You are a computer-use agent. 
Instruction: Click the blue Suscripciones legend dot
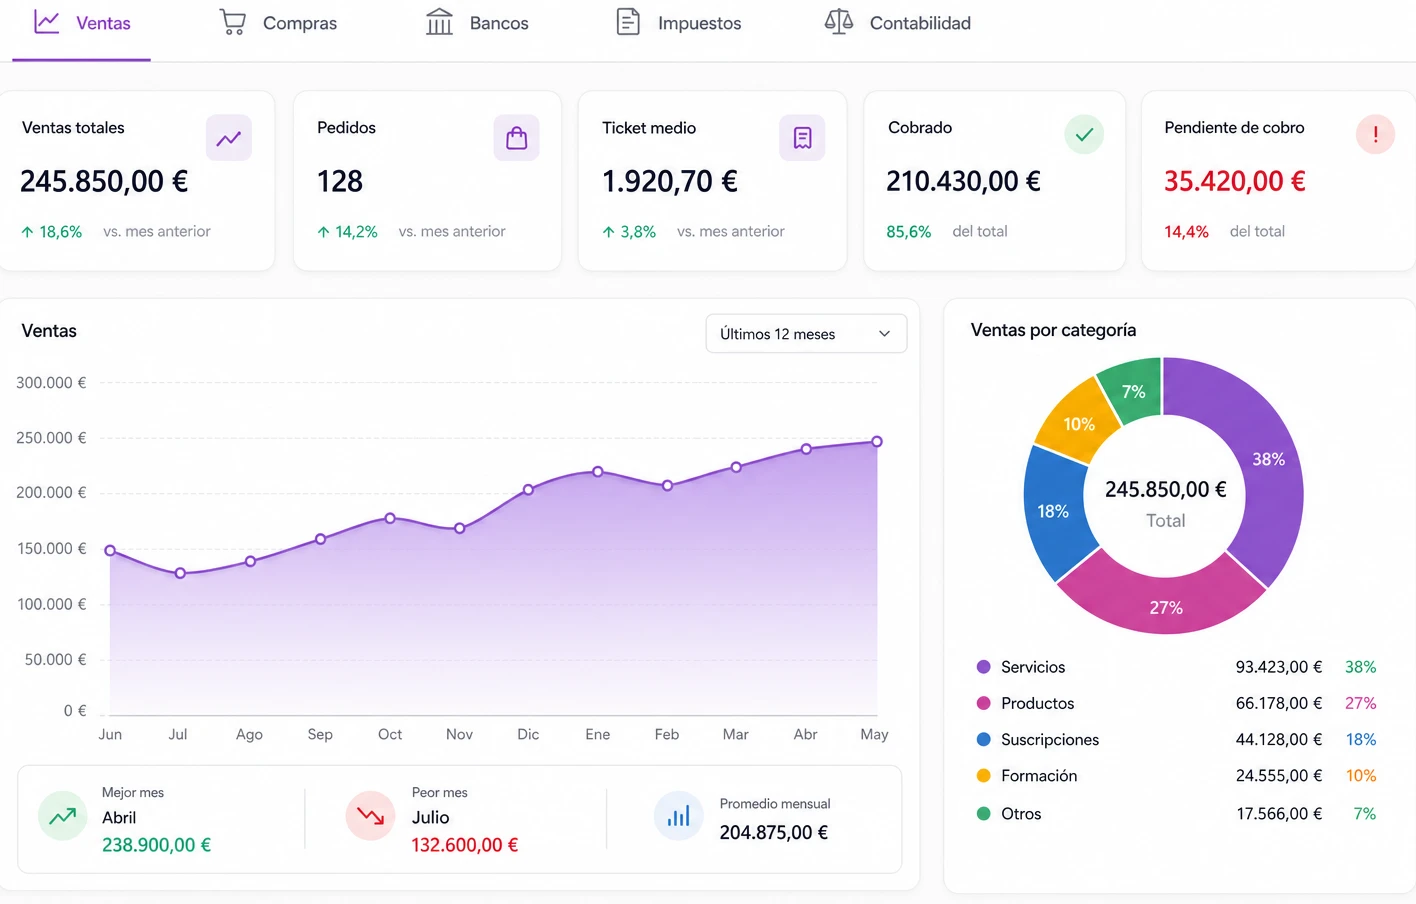click(x=983, y=739)
